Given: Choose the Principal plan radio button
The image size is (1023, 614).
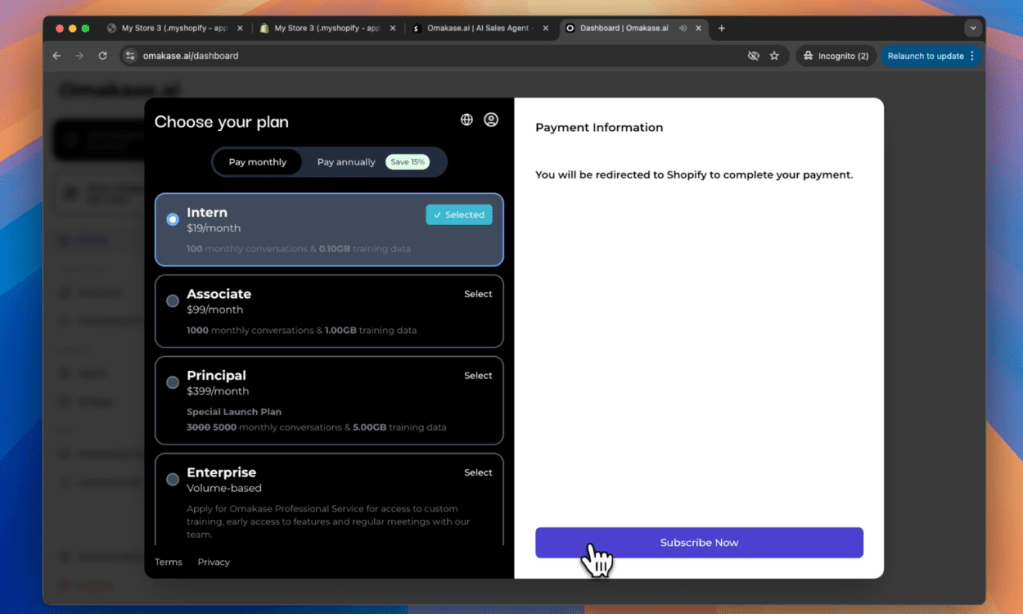Looking at the screenshot, I should [173, 383].
